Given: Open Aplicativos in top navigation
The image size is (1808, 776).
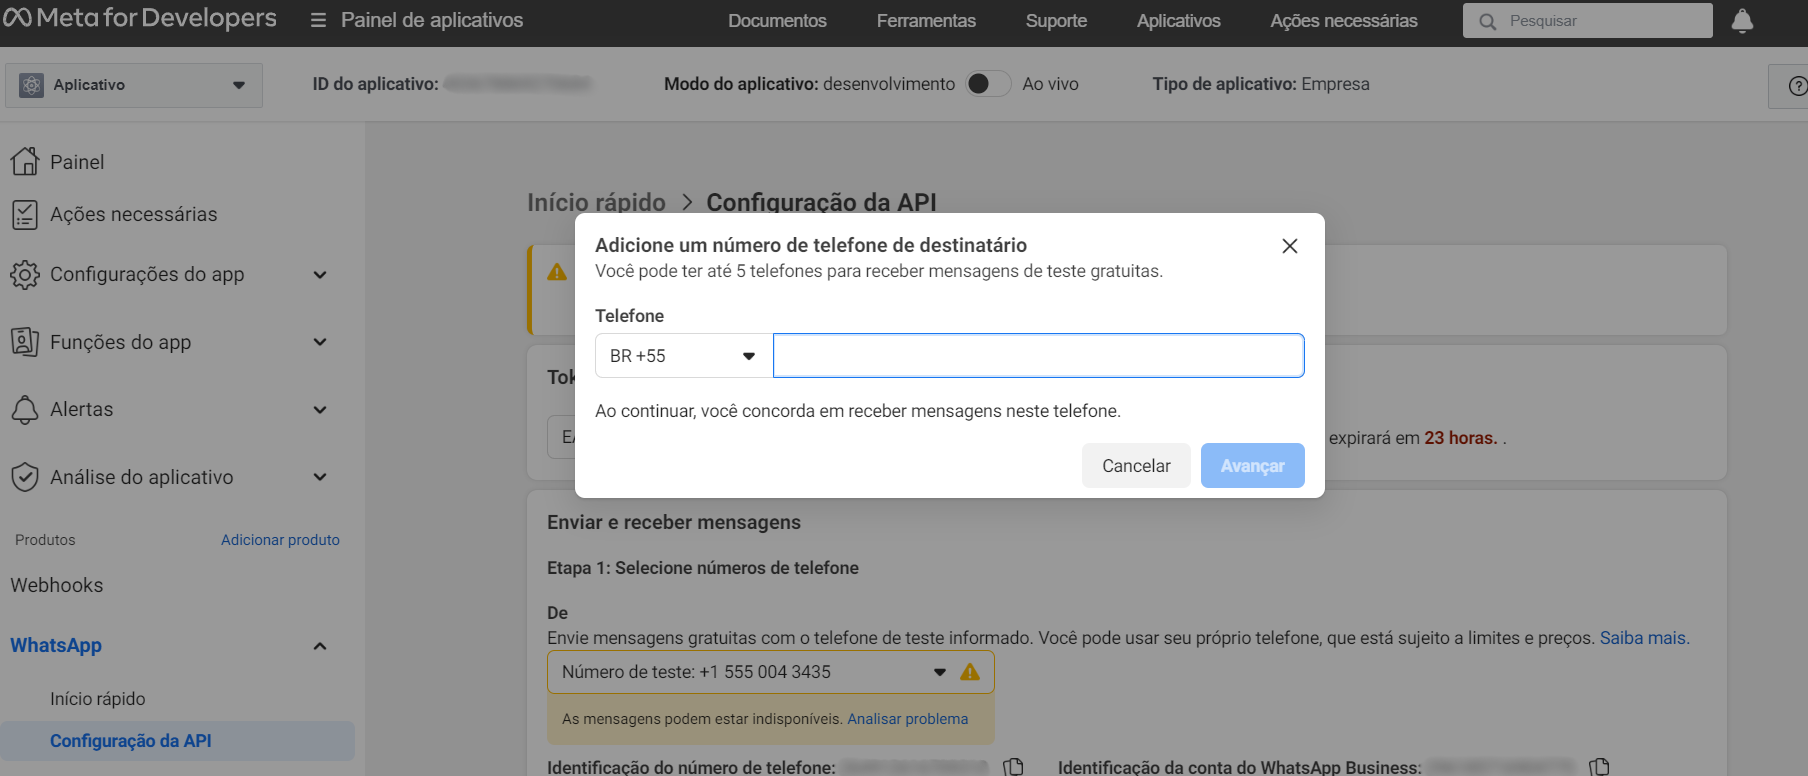Looking at the screenshot, I should pos(1178,21).
